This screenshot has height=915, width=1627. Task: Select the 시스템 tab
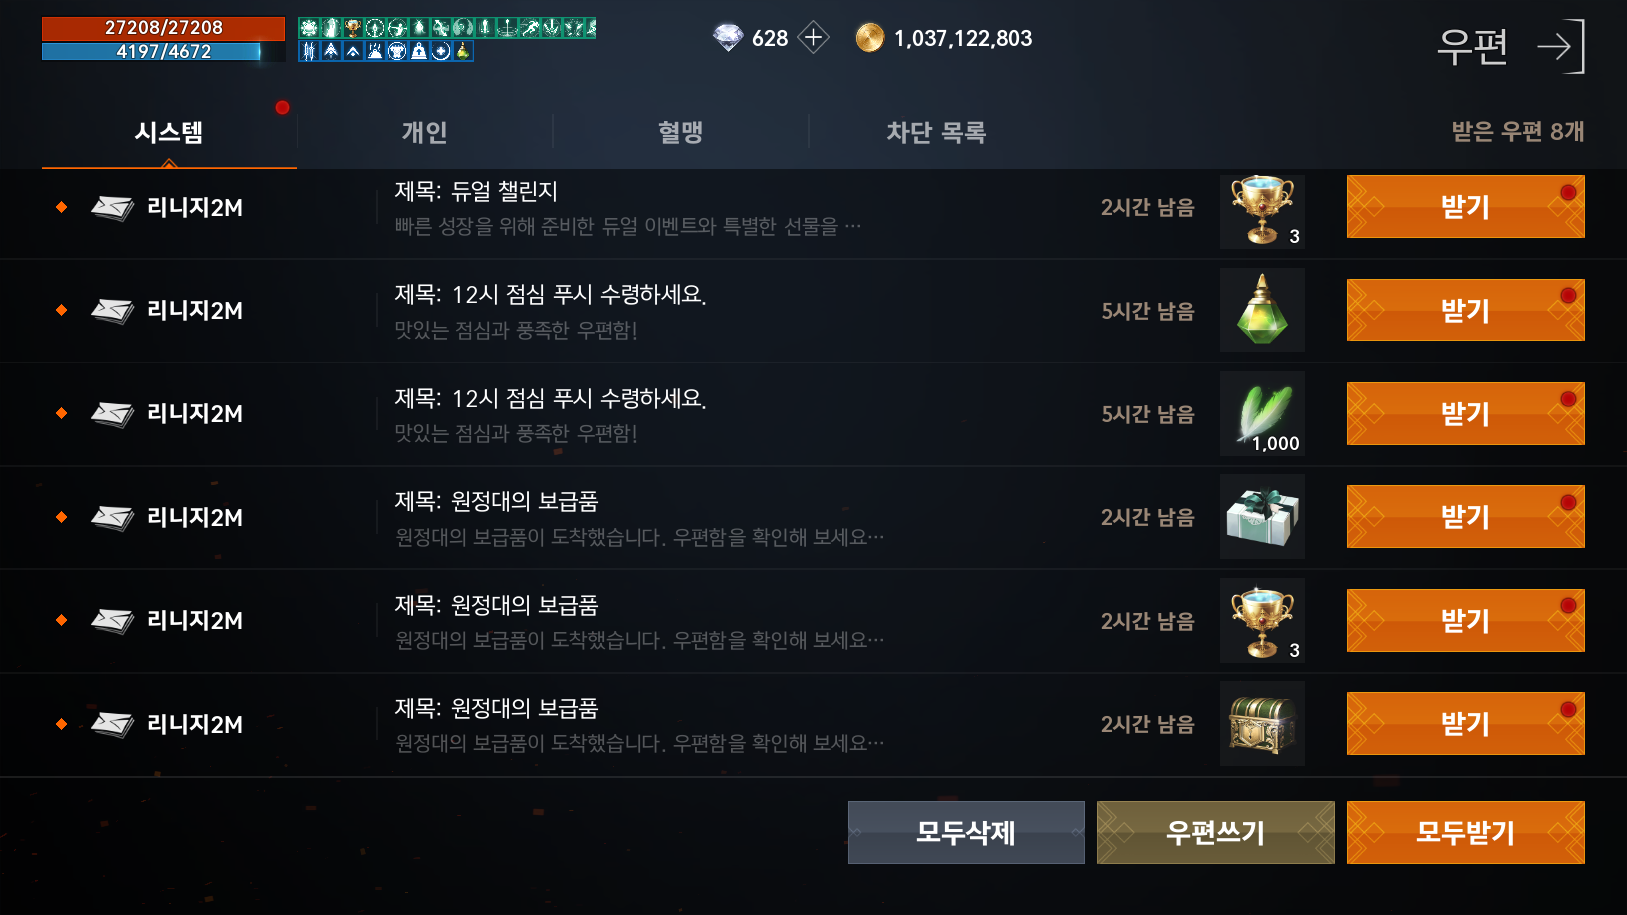coord(169,132)
